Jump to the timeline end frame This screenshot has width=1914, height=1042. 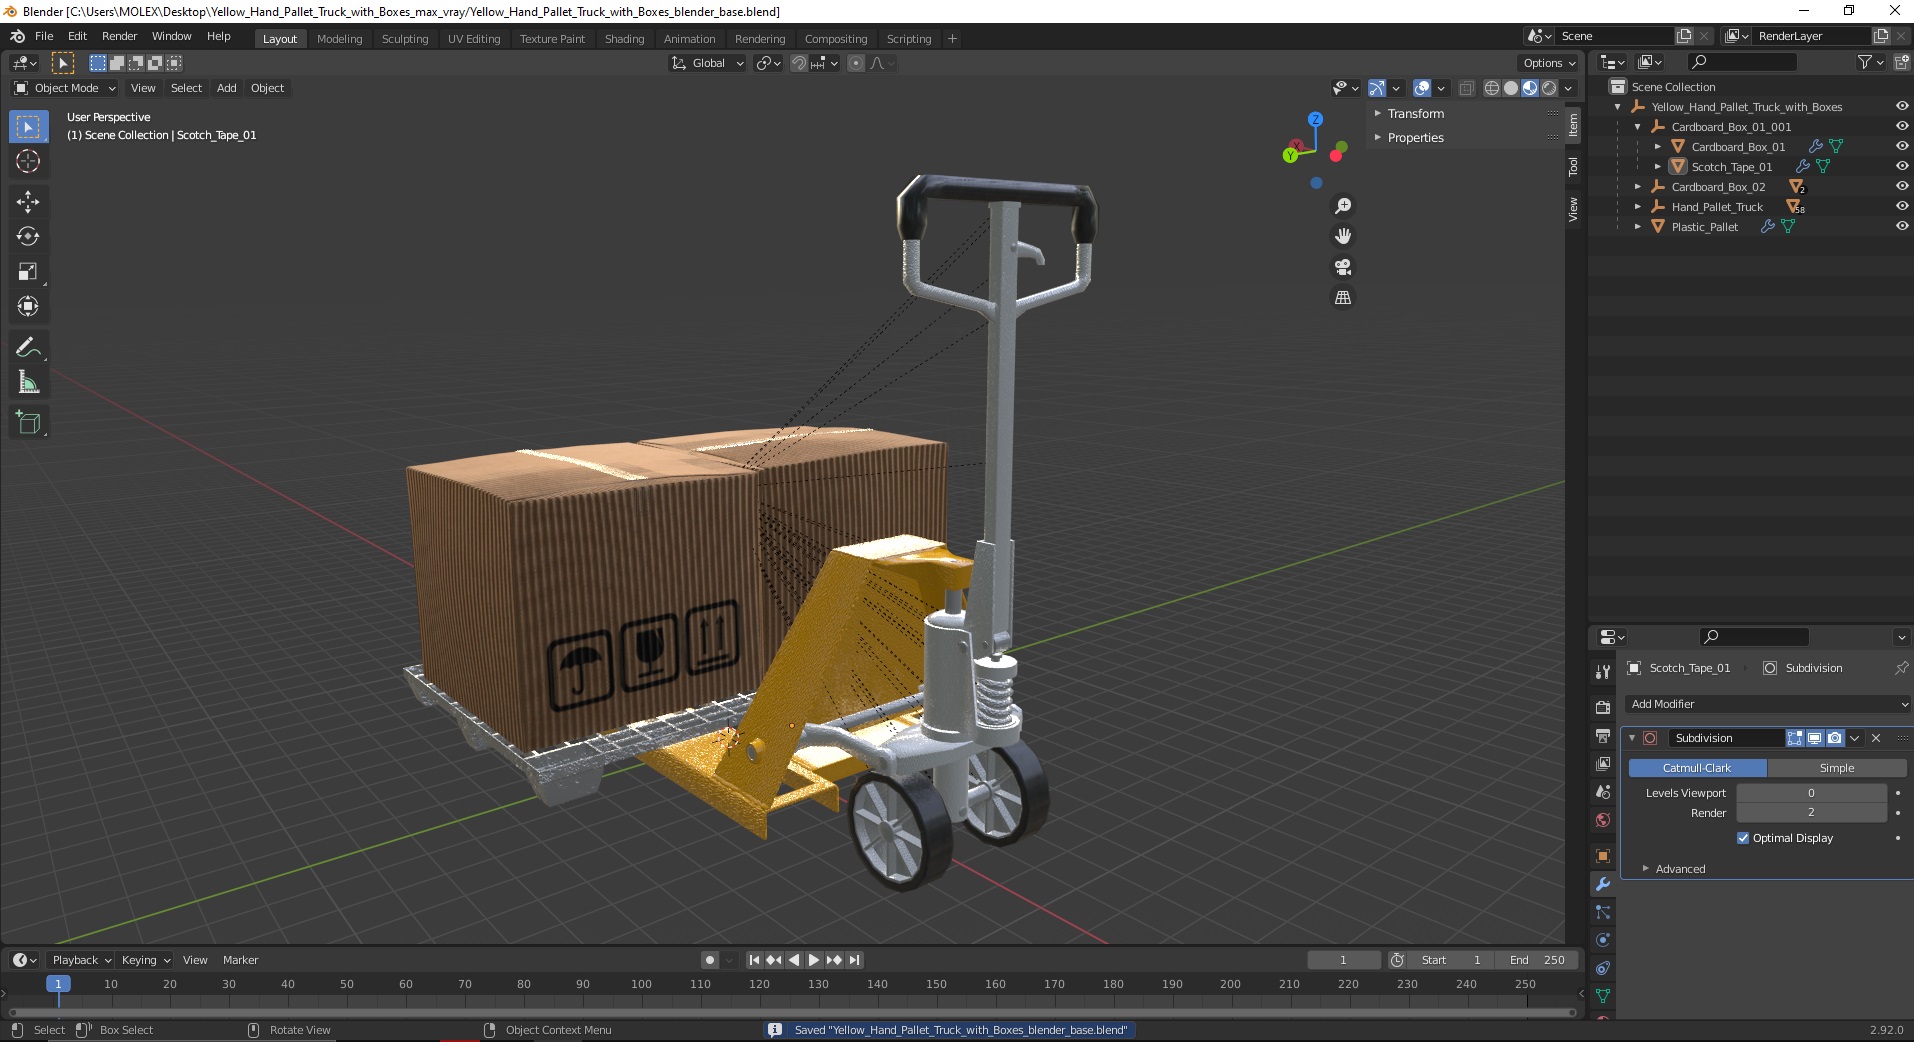[x=854, y=960]
